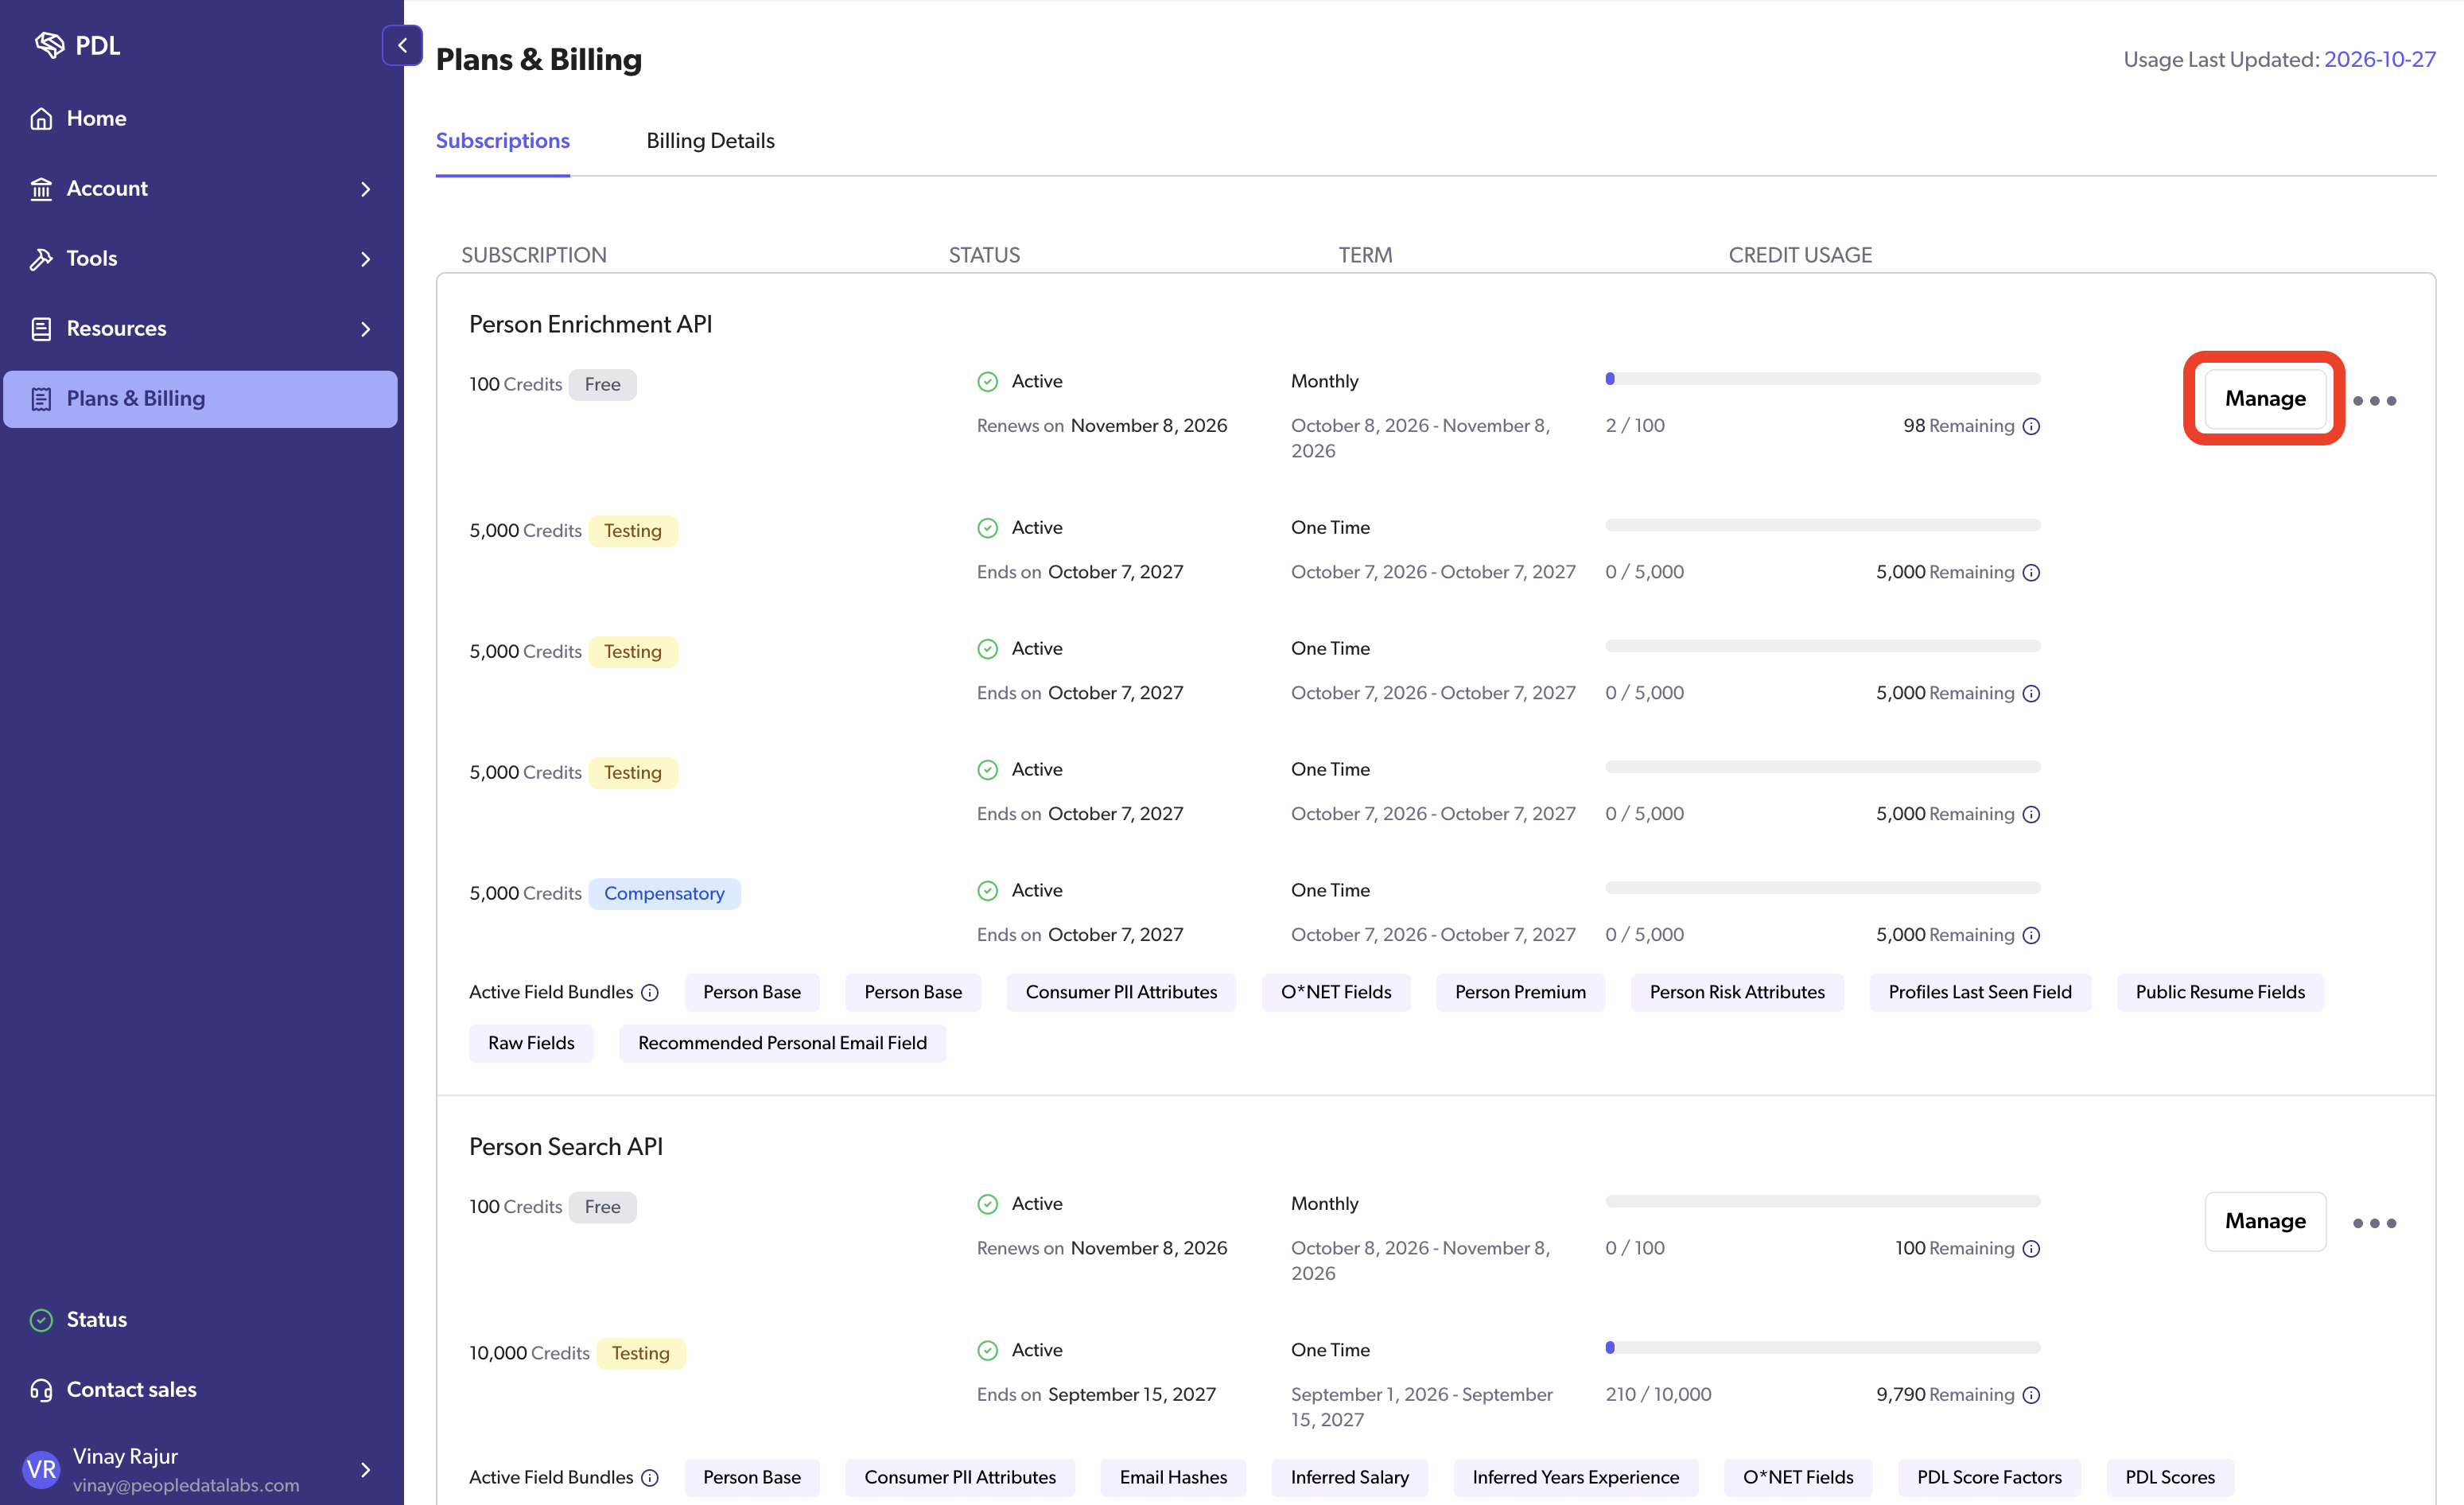
Task: Click the 2026-10-27 usage updated date
Action: click(2379, 60)
